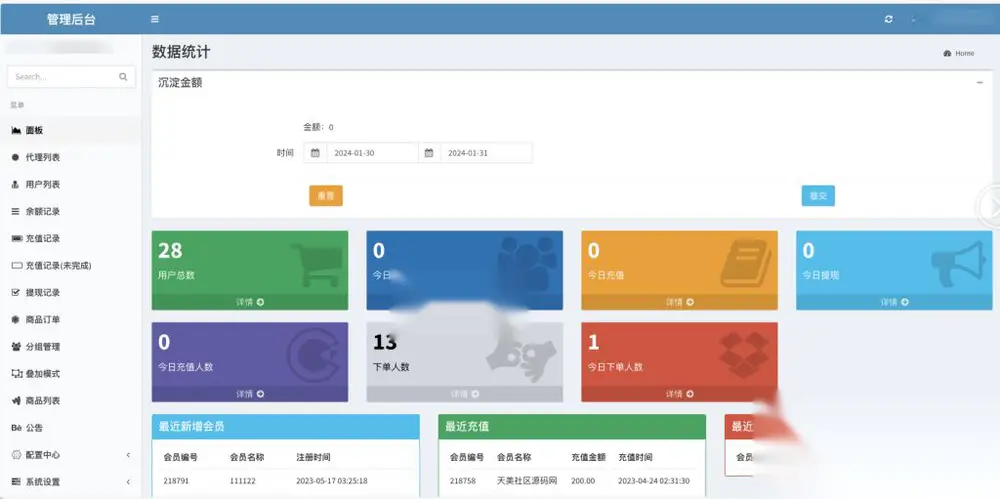Screen dimensions: 1000x499
Task: Click member ID 218791 in new members table
Action: 176,480
